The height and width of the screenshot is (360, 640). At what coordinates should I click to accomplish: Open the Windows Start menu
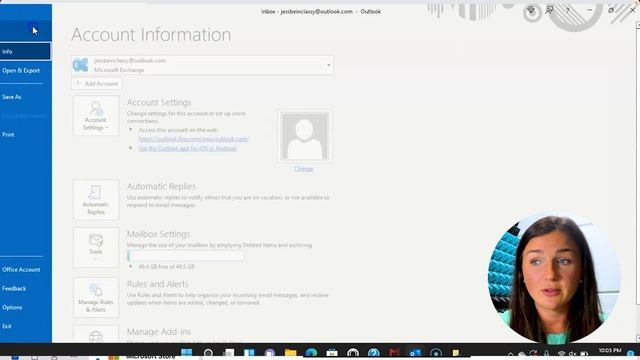(x=187, y=353)
